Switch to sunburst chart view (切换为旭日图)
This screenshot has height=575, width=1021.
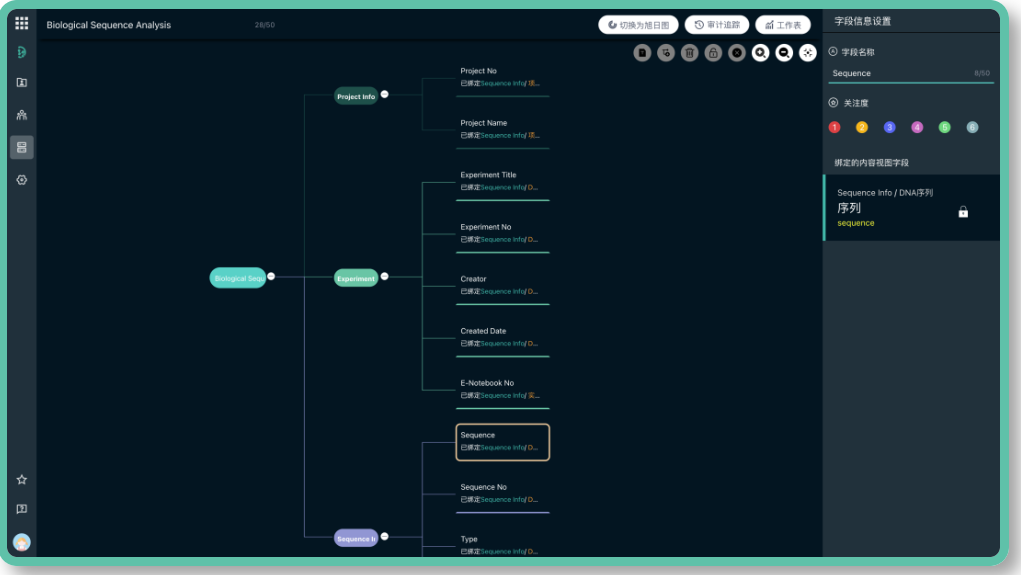638,25
